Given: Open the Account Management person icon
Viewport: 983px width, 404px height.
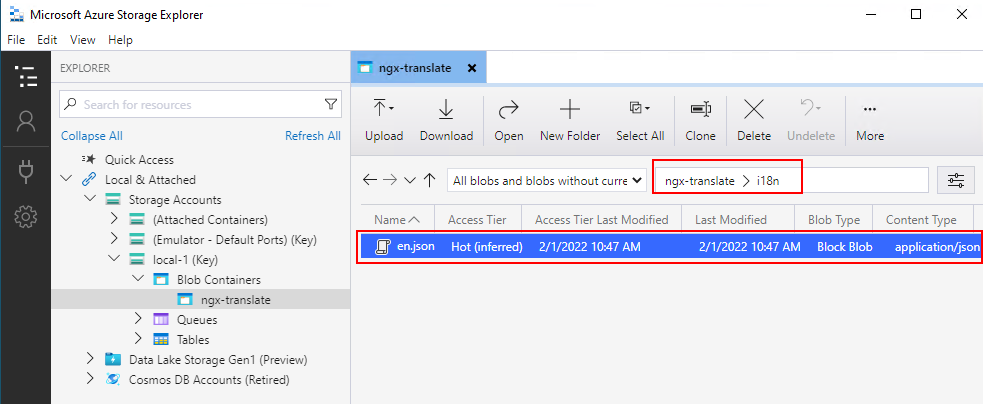Looking at the screenshot, I should (26, 121).
